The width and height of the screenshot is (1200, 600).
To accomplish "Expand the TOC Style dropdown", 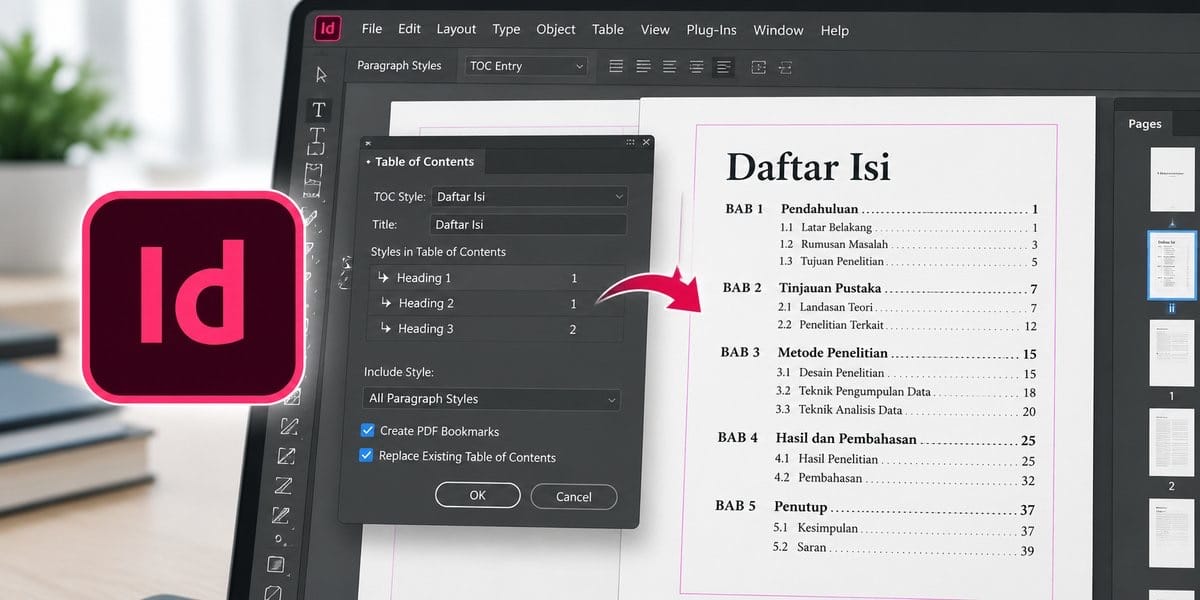I will pyautogui.click(x=529, y=197).
